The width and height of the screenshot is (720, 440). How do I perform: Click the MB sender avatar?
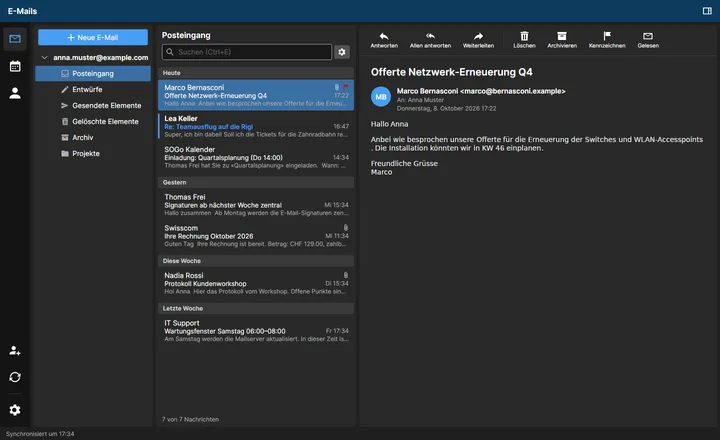coord(381,97)
